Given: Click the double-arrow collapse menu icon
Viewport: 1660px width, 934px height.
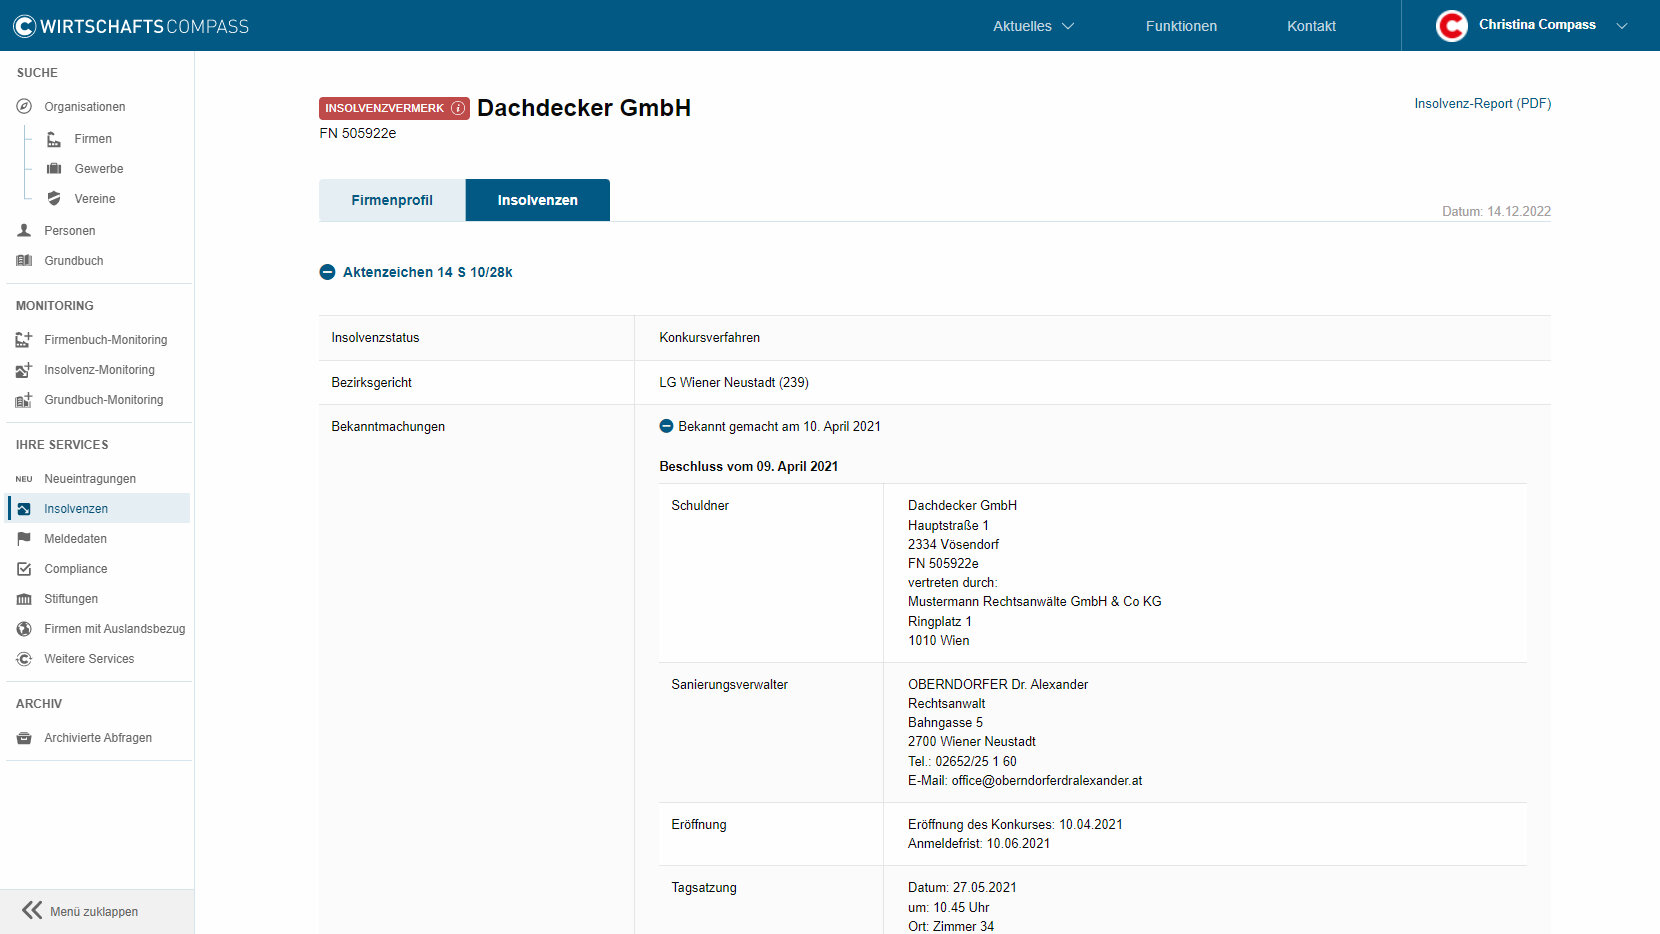Looking at the screenshot, I should click(x=32, y=910).
